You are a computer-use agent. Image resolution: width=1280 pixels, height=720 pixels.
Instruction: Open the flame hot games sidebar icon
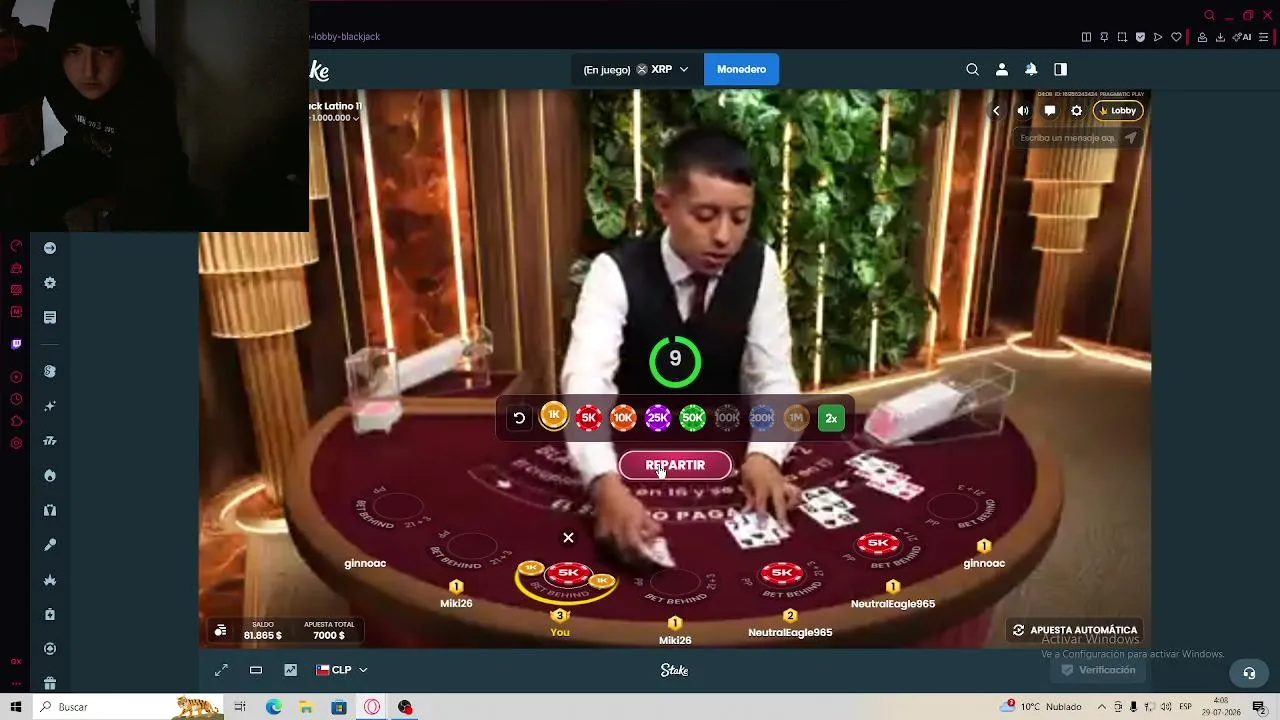pyautogui.click(x=50, y=475)
